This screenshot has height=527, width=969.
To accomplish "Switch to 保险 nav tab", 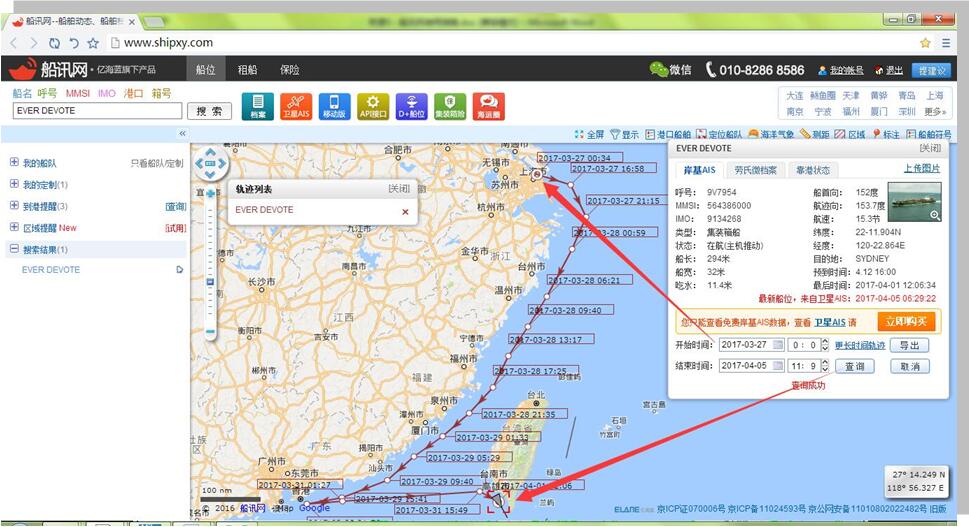I will click(x=290, y=69).
